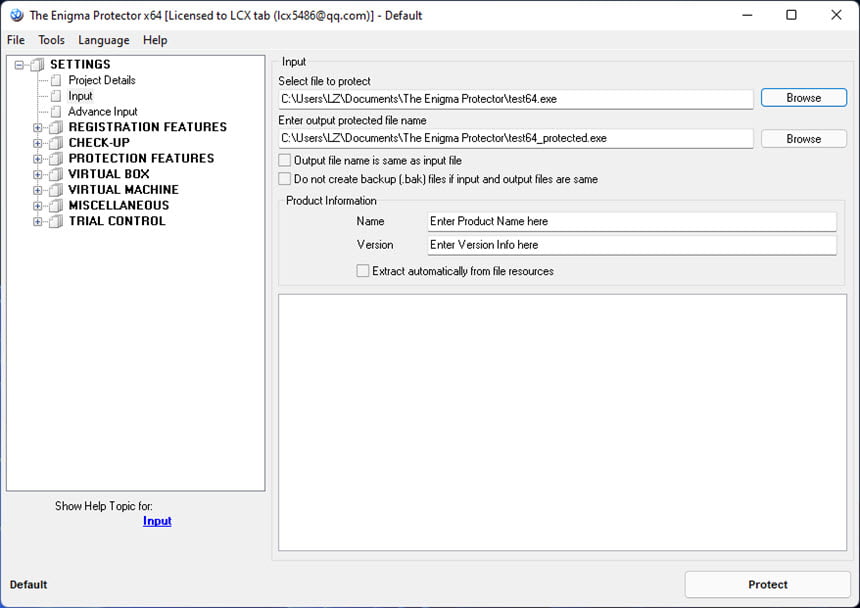Click the Product Name input field

632,221
